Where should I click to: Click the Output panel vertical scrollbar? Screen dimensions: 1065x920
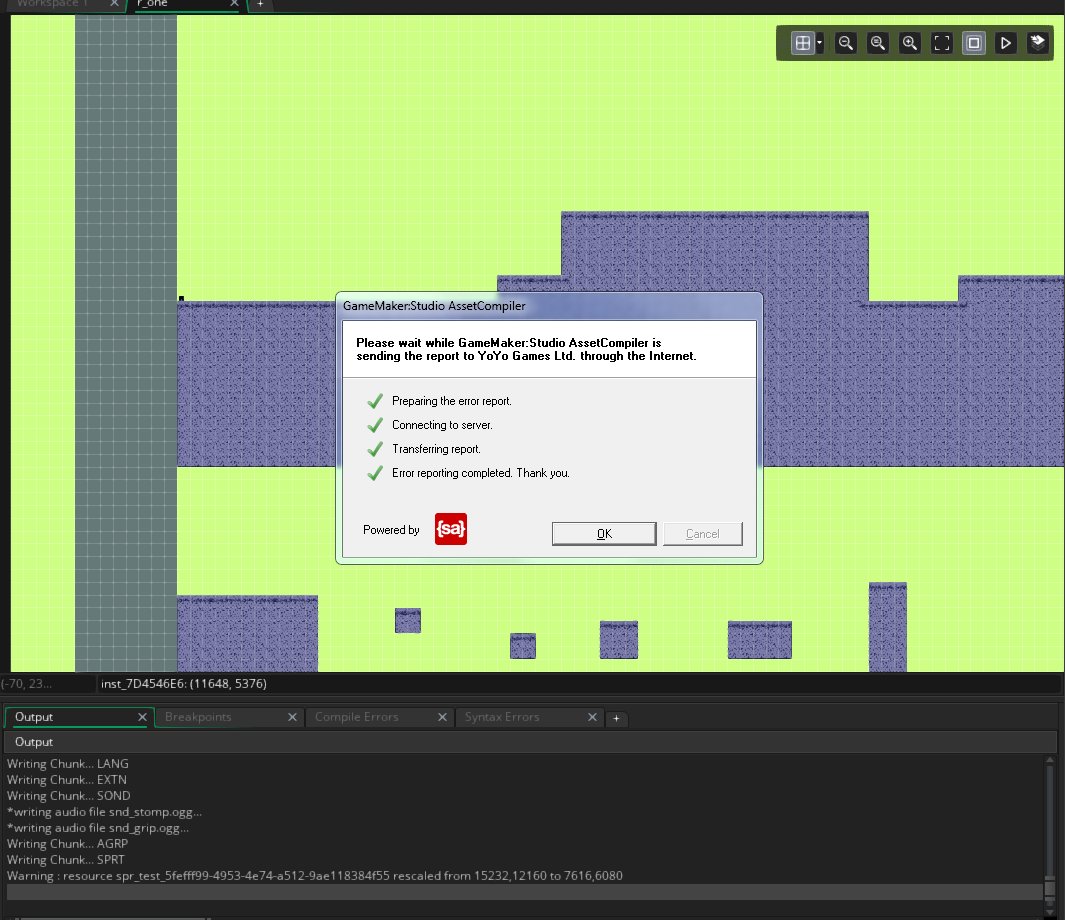coord(1049,835)
